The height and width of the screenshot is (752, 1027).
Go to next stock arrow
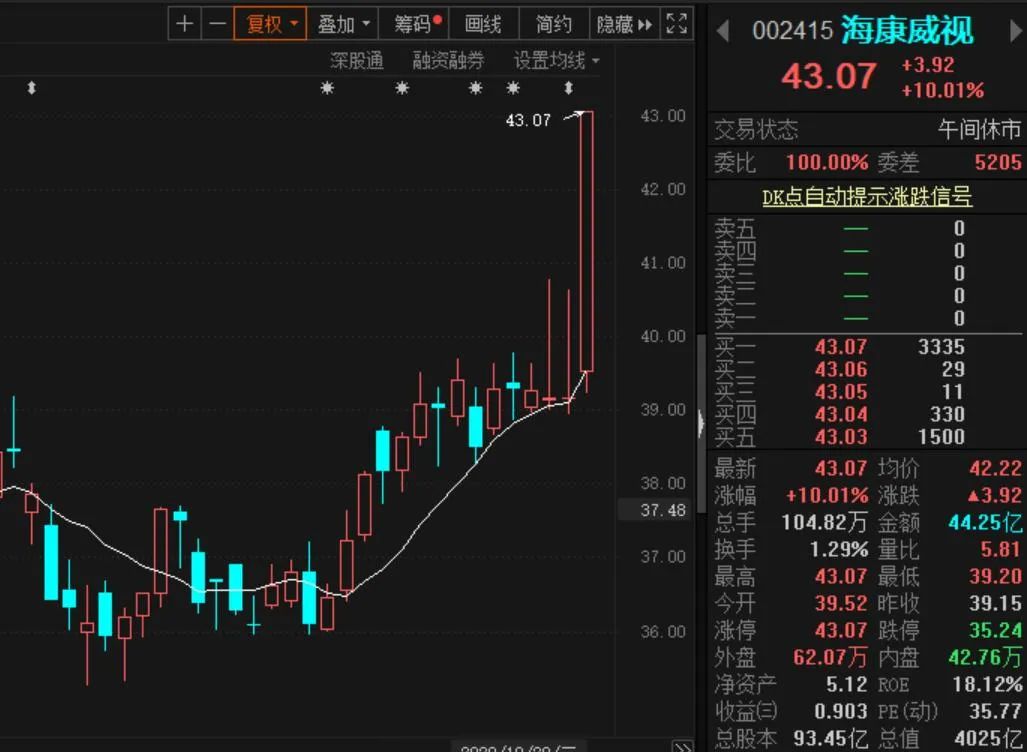[1017, 31]
